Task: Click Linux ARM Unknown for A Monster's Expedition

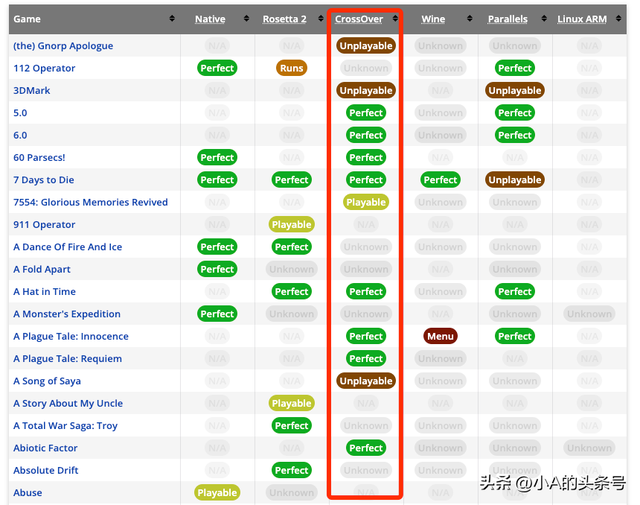Action: 589,314
